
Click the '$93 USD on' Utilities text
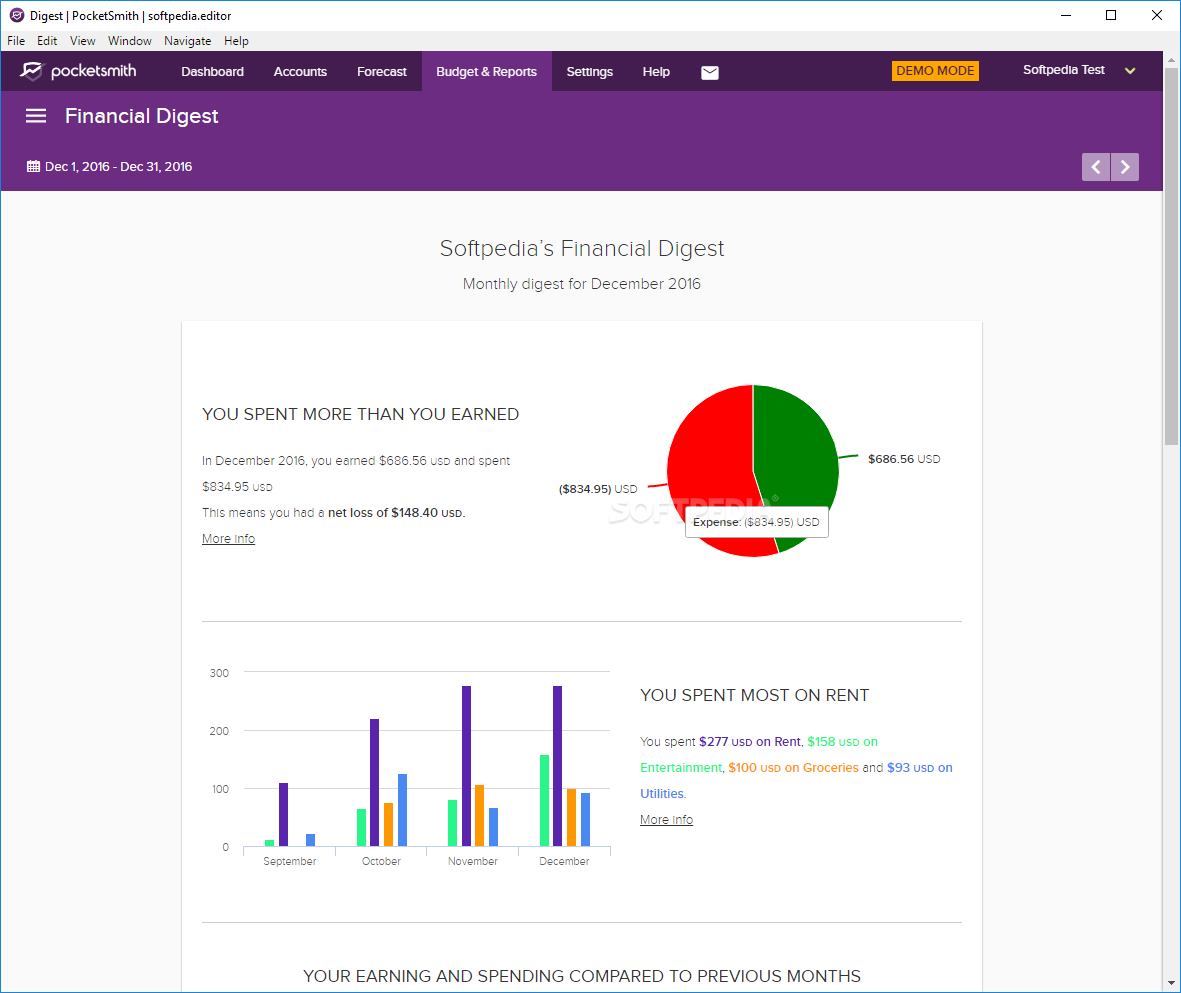point(920,768)
